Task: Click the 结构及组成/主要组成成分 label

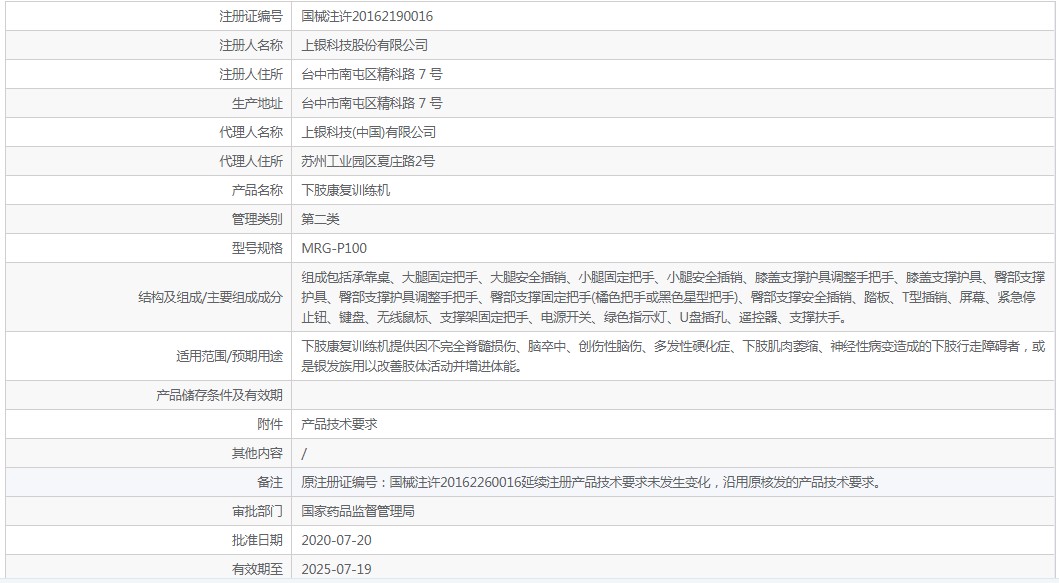Action: click(x=211, y=297)
